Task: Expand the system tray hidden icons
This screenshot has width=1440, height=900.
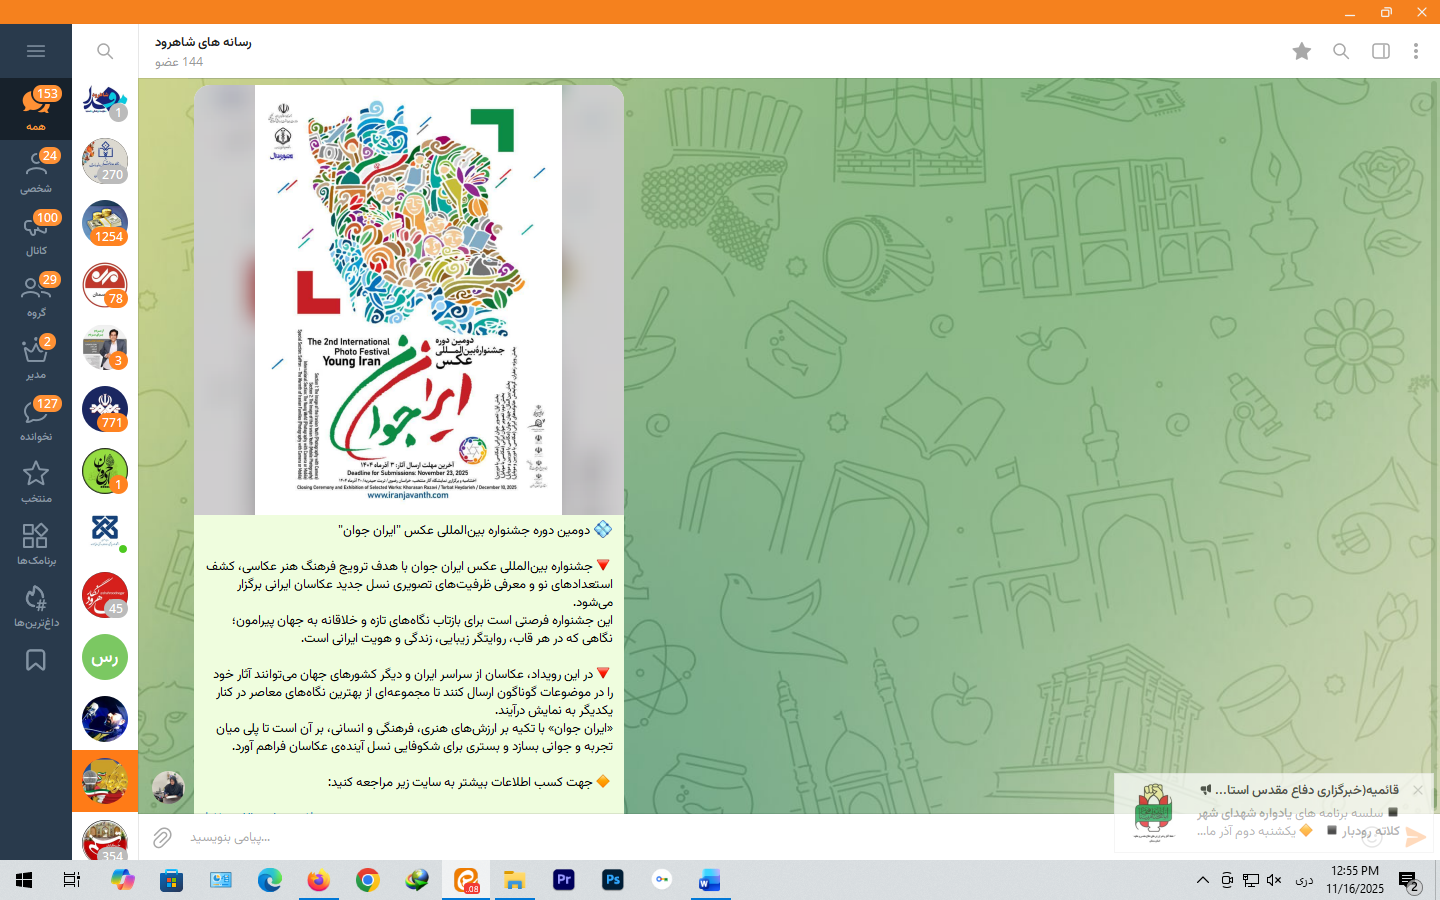Action: click(x=1202, y=880)
